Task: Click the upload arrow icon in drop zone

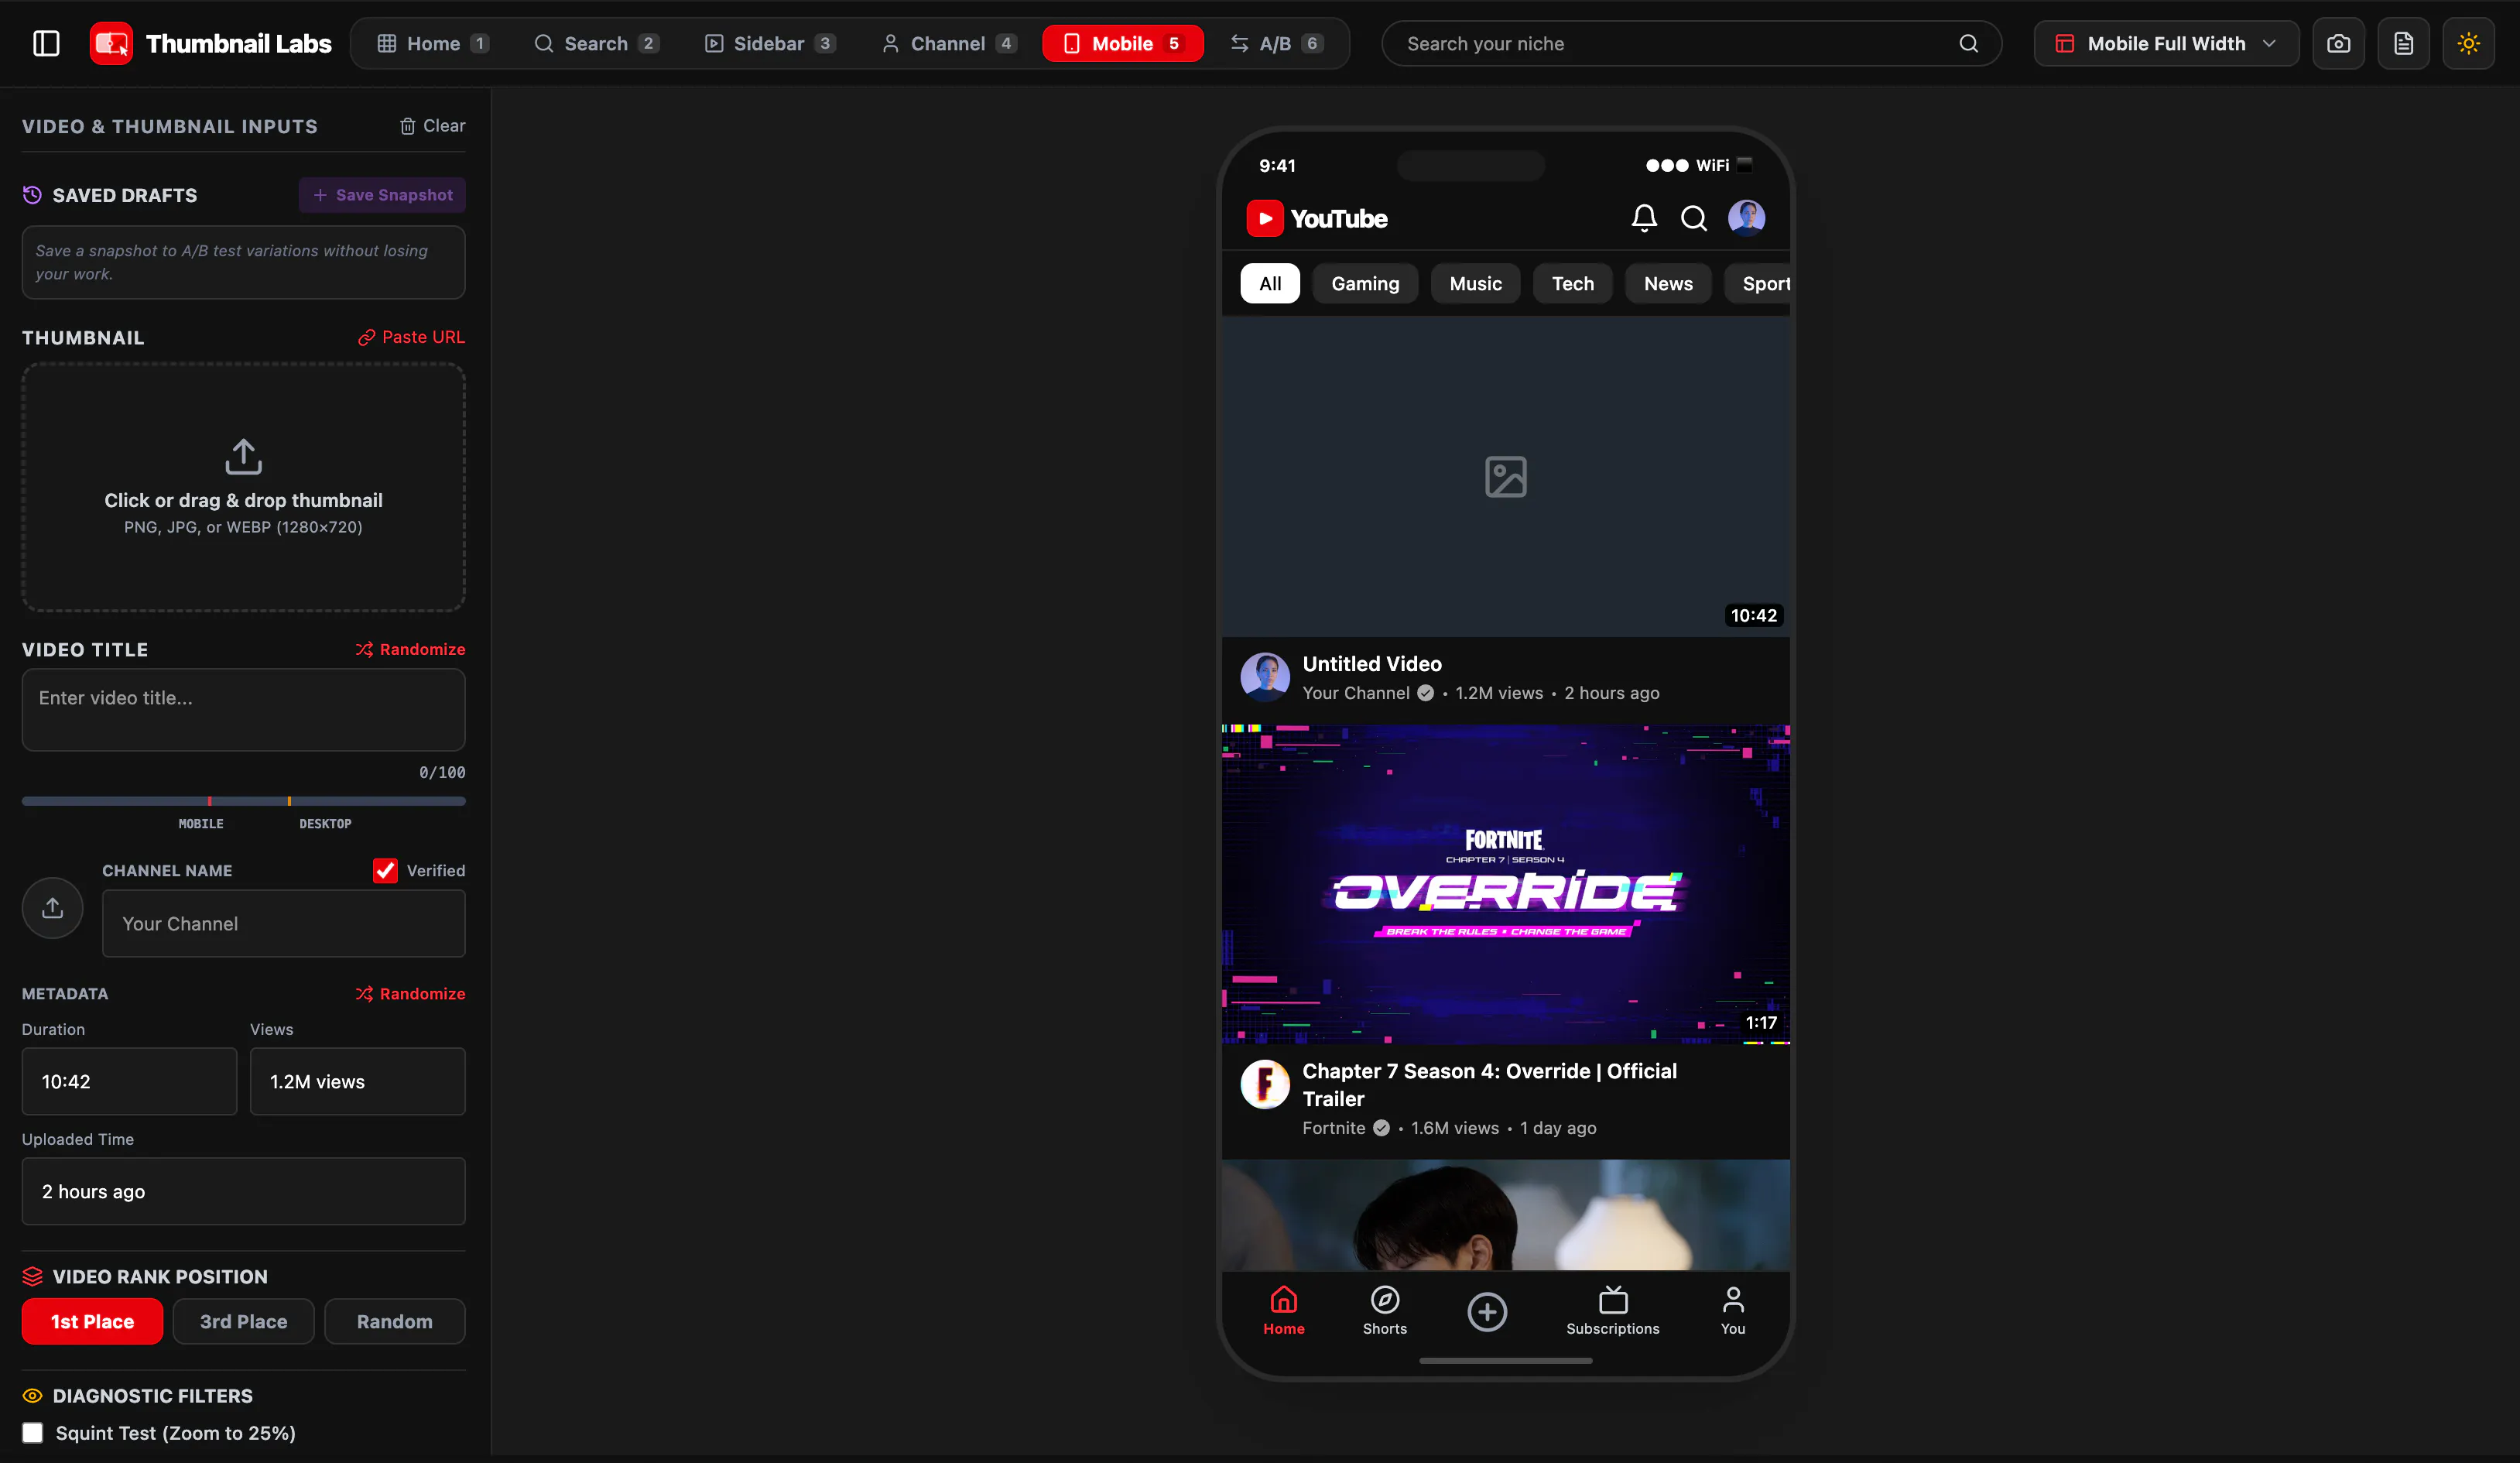Action: [243, 456]
